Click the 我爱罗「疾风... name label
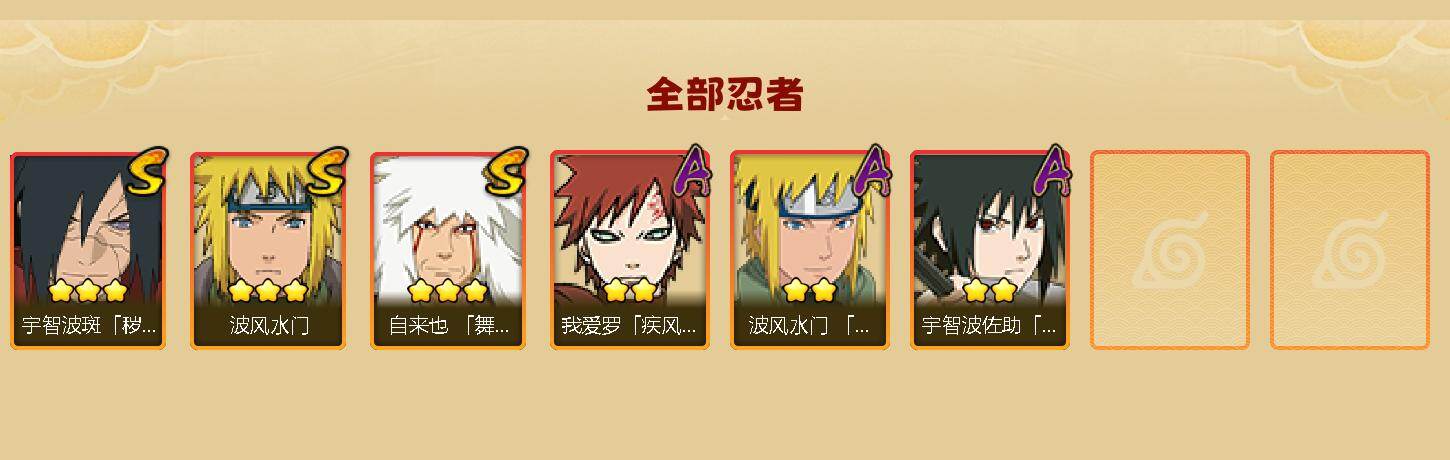This screenshot has height=460, width=1450. 629,326
